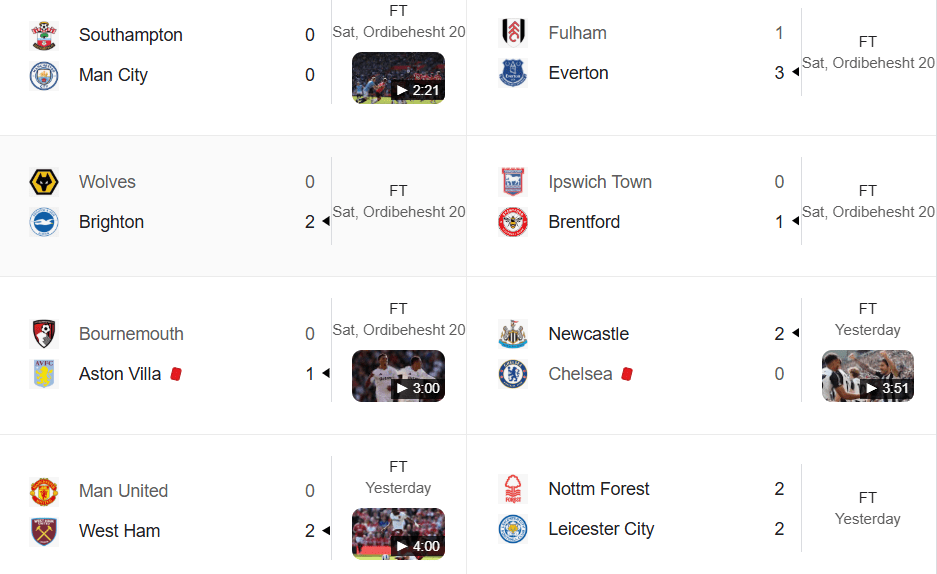The width and height of the screenshot is (937, 574).
Task: Open the Ipswich Town team link
Action: click(x=600, y=182)
